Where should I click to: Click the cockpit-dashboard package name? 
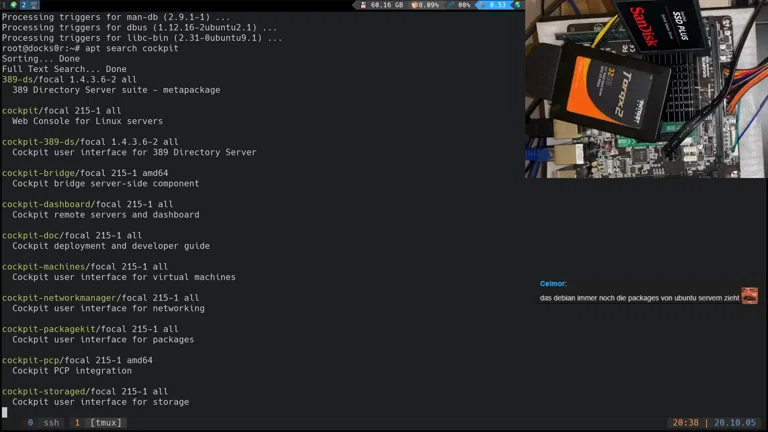click(x=46, y=204)
